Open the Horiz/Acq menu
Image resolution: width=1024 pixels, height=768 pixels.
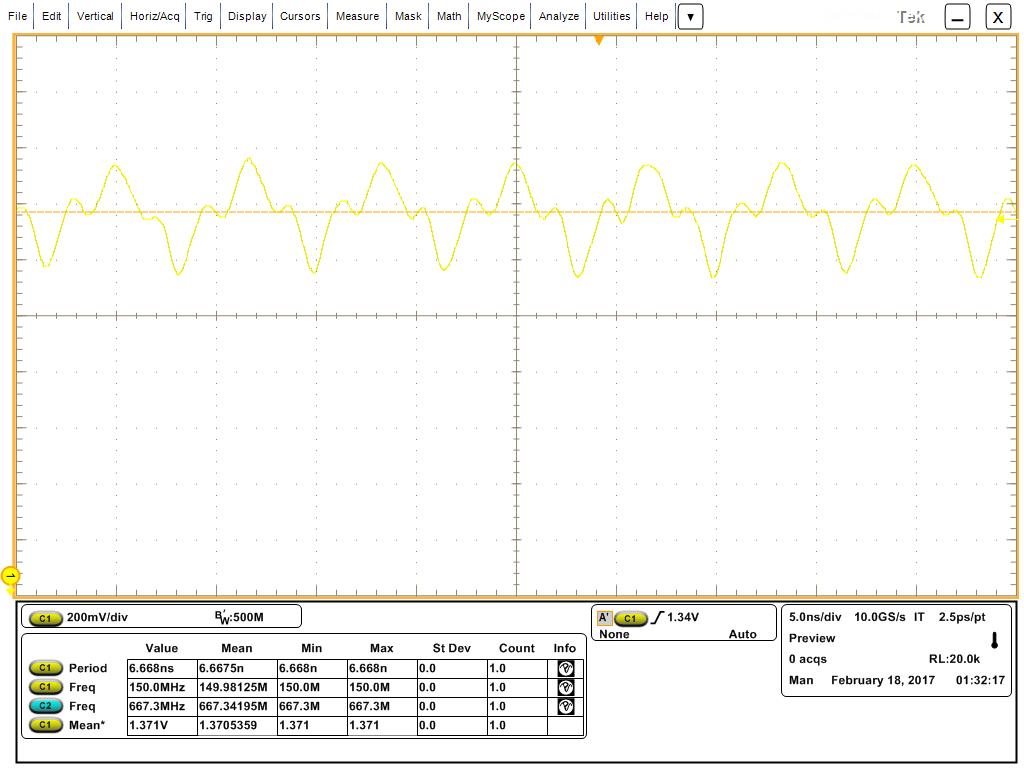[154, 16]
